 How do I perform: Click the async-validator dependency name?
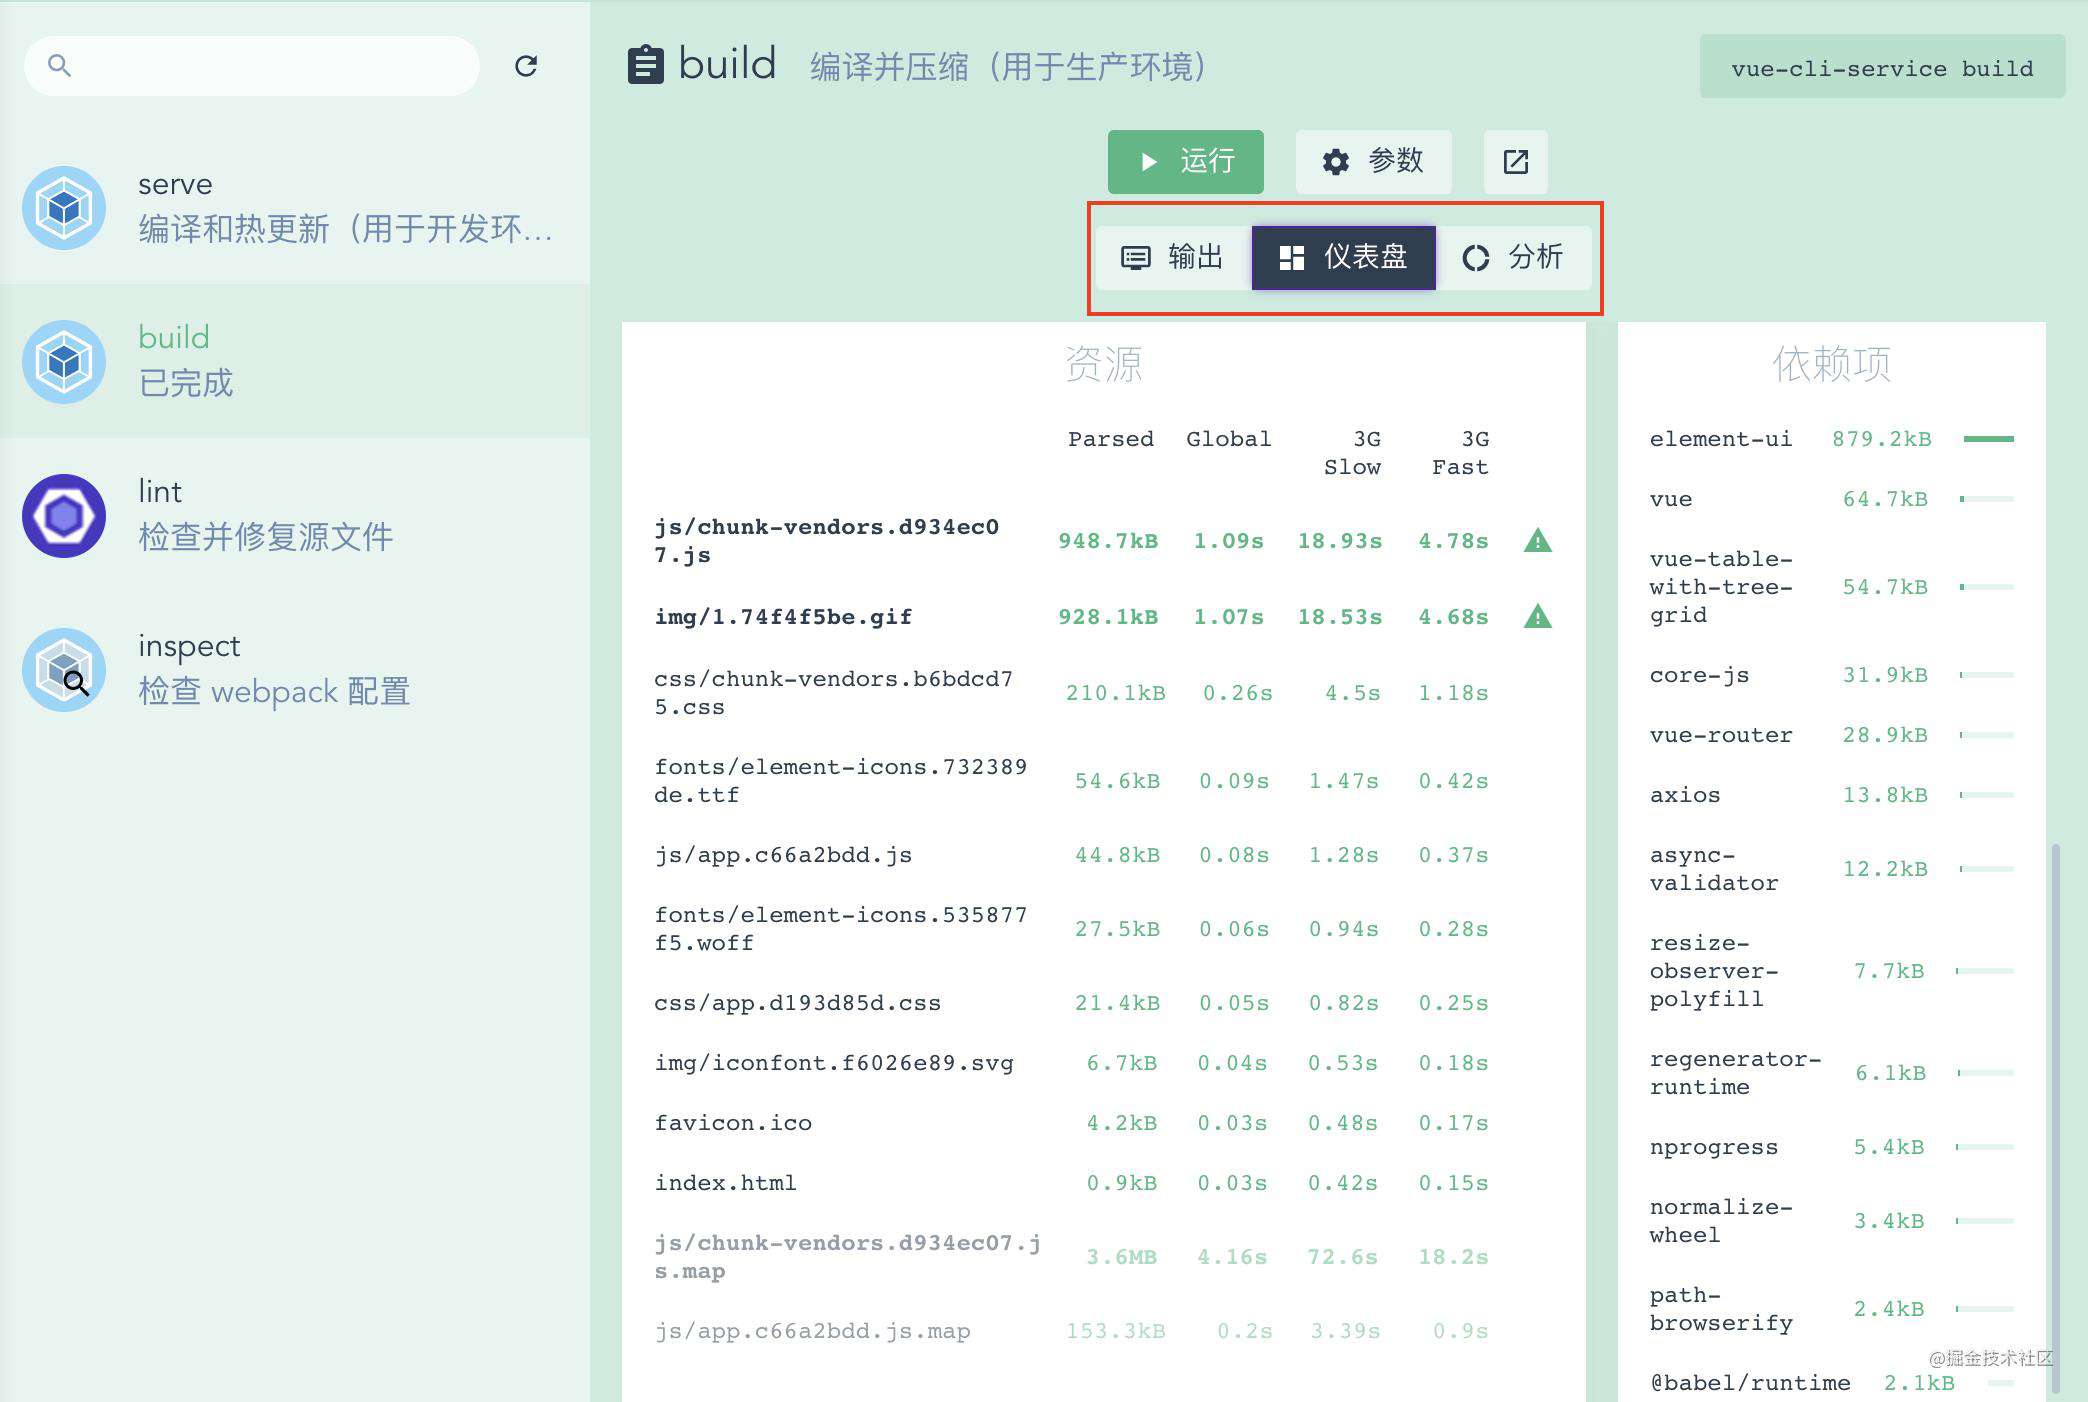[1714, 869]
